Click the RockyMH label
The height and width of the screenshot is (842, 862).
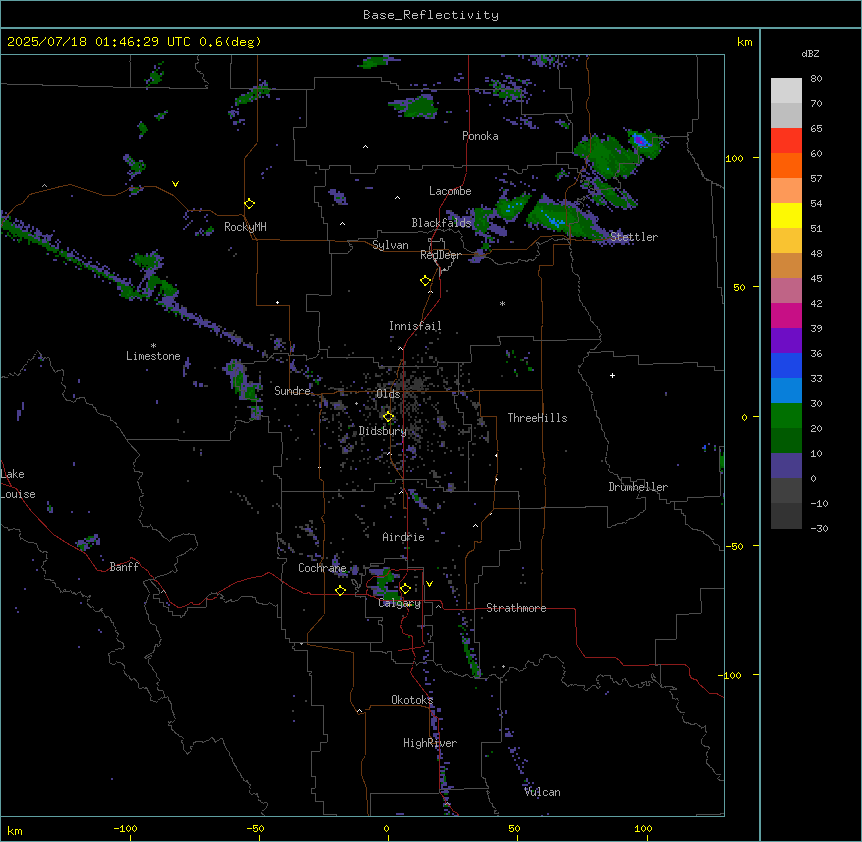pos(245,227)
